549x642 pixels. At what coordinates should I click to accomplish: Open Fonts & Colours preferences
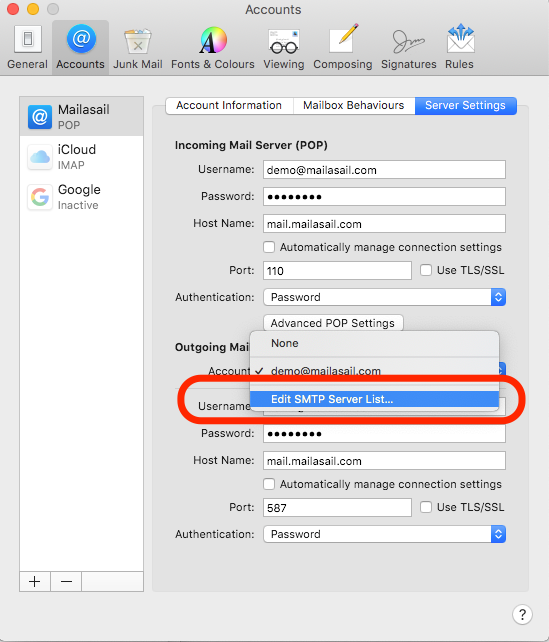click(x=212, y=47)
